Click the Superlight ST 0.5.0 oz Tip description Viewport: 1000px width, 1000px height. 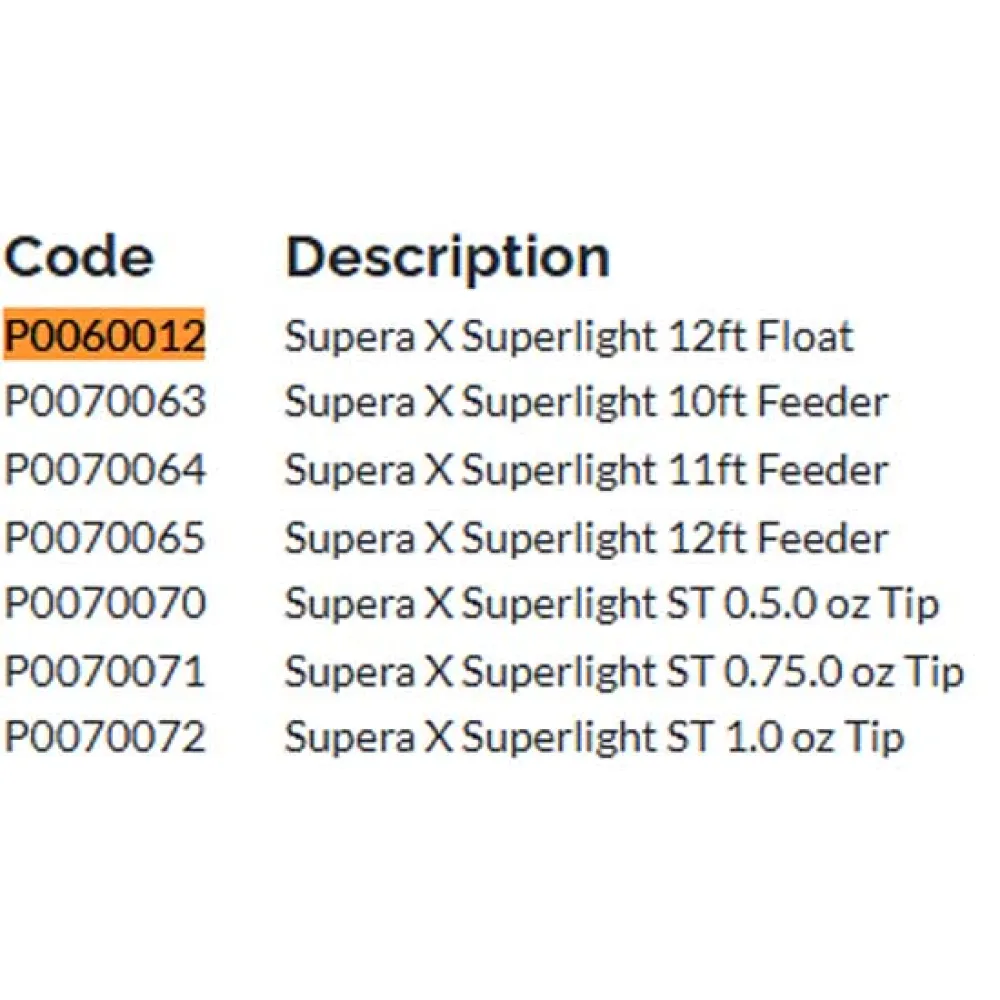click(611, 604)
